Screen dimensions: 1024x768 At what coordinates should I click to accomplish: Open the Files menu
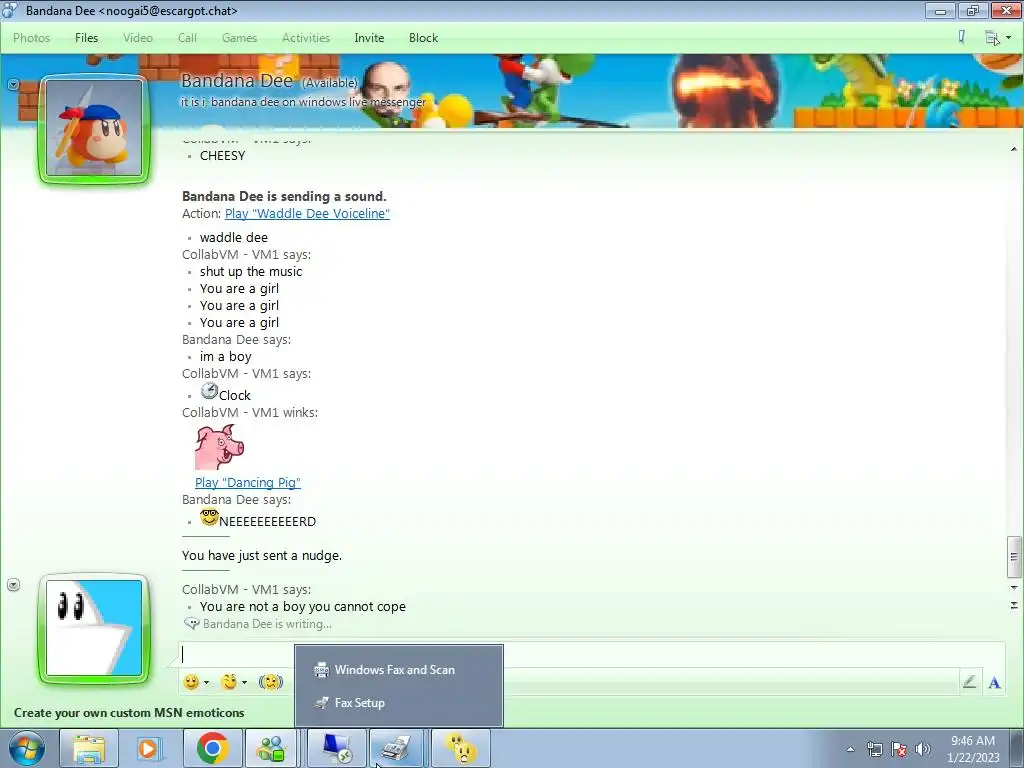click(86, 38)
